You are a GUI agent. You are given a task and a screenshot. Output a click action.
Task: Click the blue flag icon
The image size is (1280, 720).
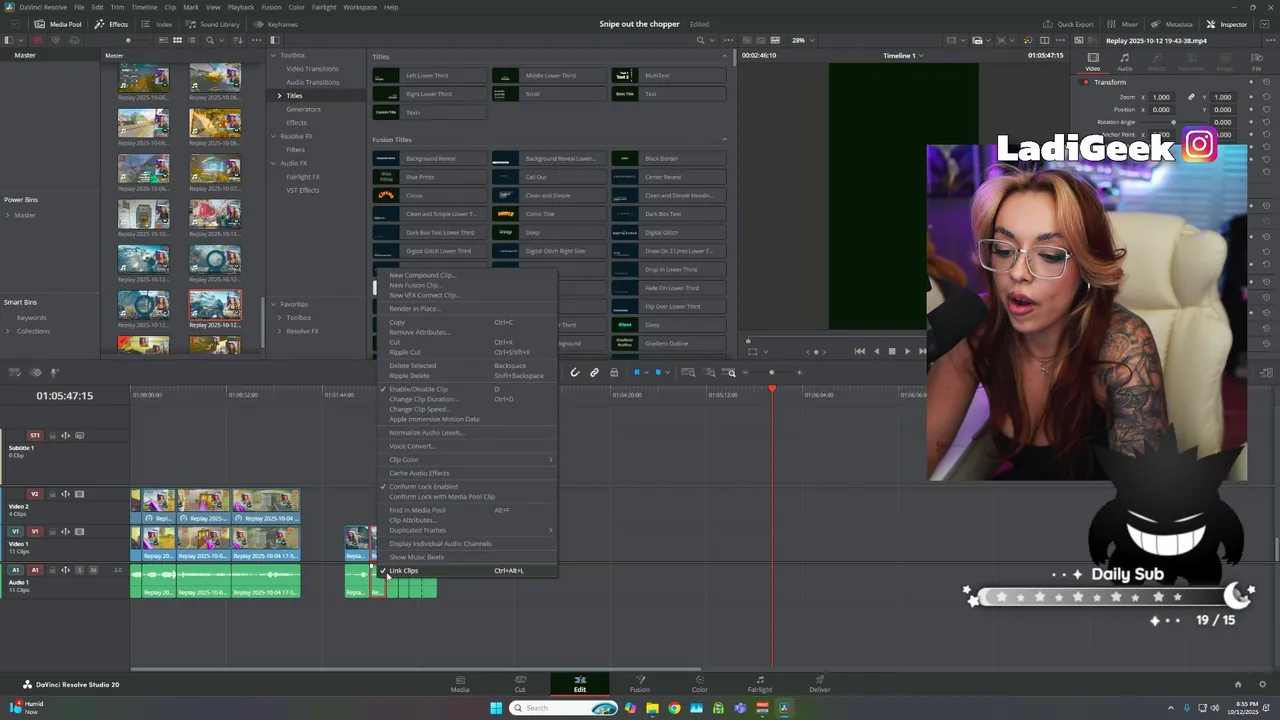pyautogui.click(x=637, y=373)
